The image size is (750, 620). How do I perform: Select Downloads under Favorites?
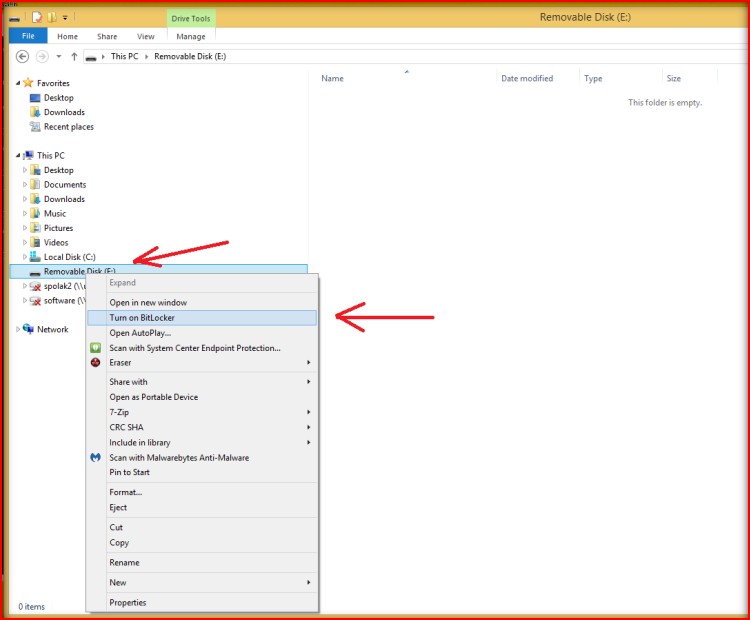(64, 112)
